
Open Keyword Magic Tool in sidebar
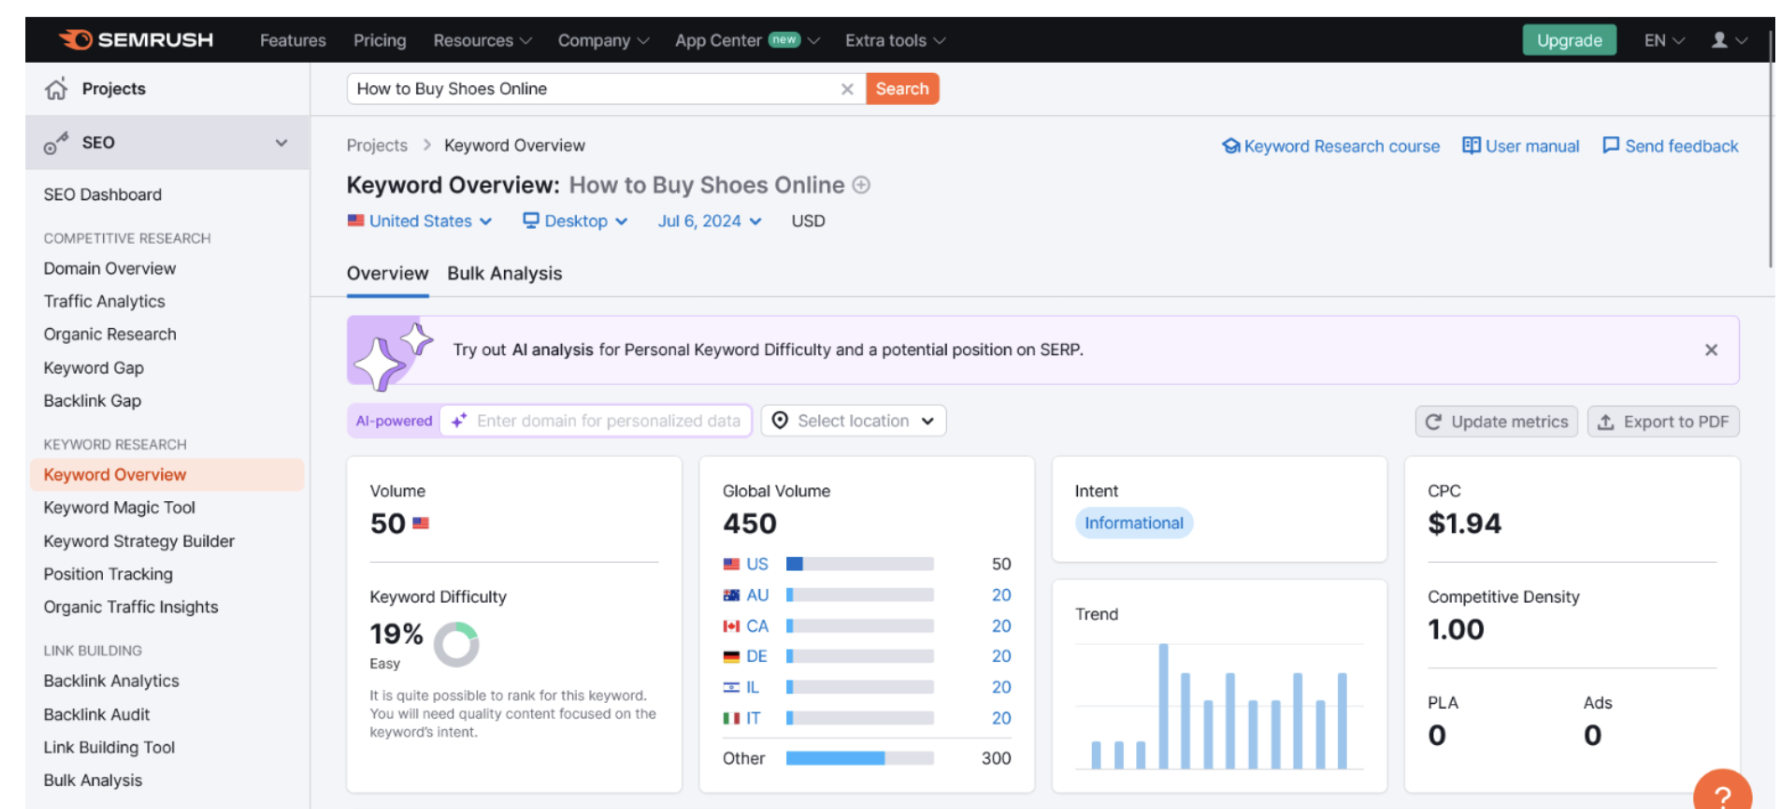point(120,508)
